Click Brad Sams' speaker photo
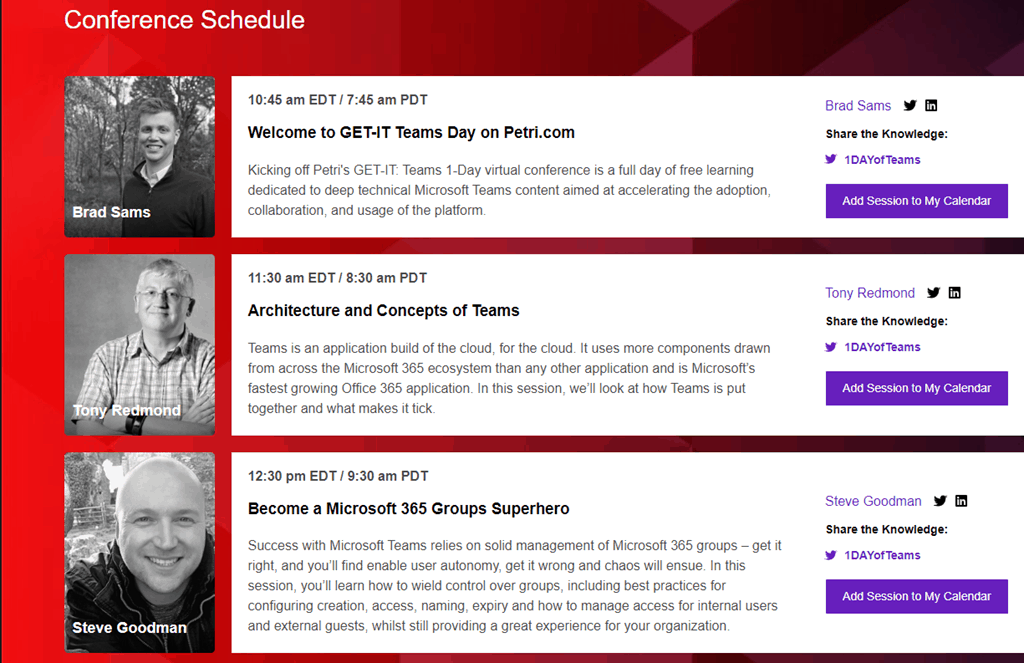Image resolution: width=1024 pixels, height=663 pixels. pyautogui.click(x=140, y=156)
